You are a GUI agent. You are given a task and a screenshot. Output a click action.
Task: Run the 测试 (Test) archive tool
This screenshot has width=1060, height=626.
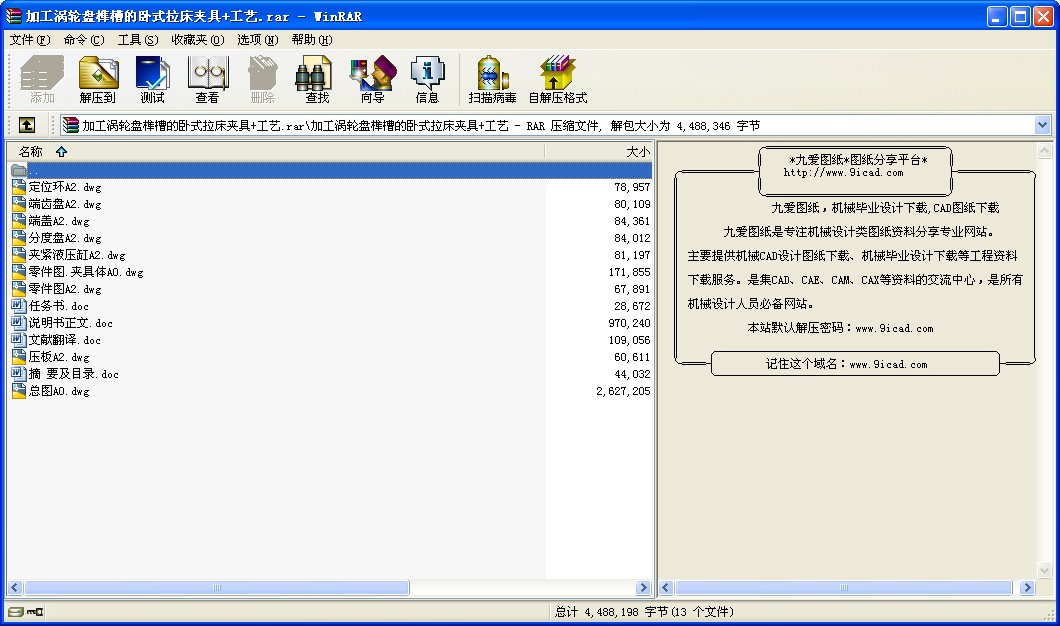tap(152, 78)
